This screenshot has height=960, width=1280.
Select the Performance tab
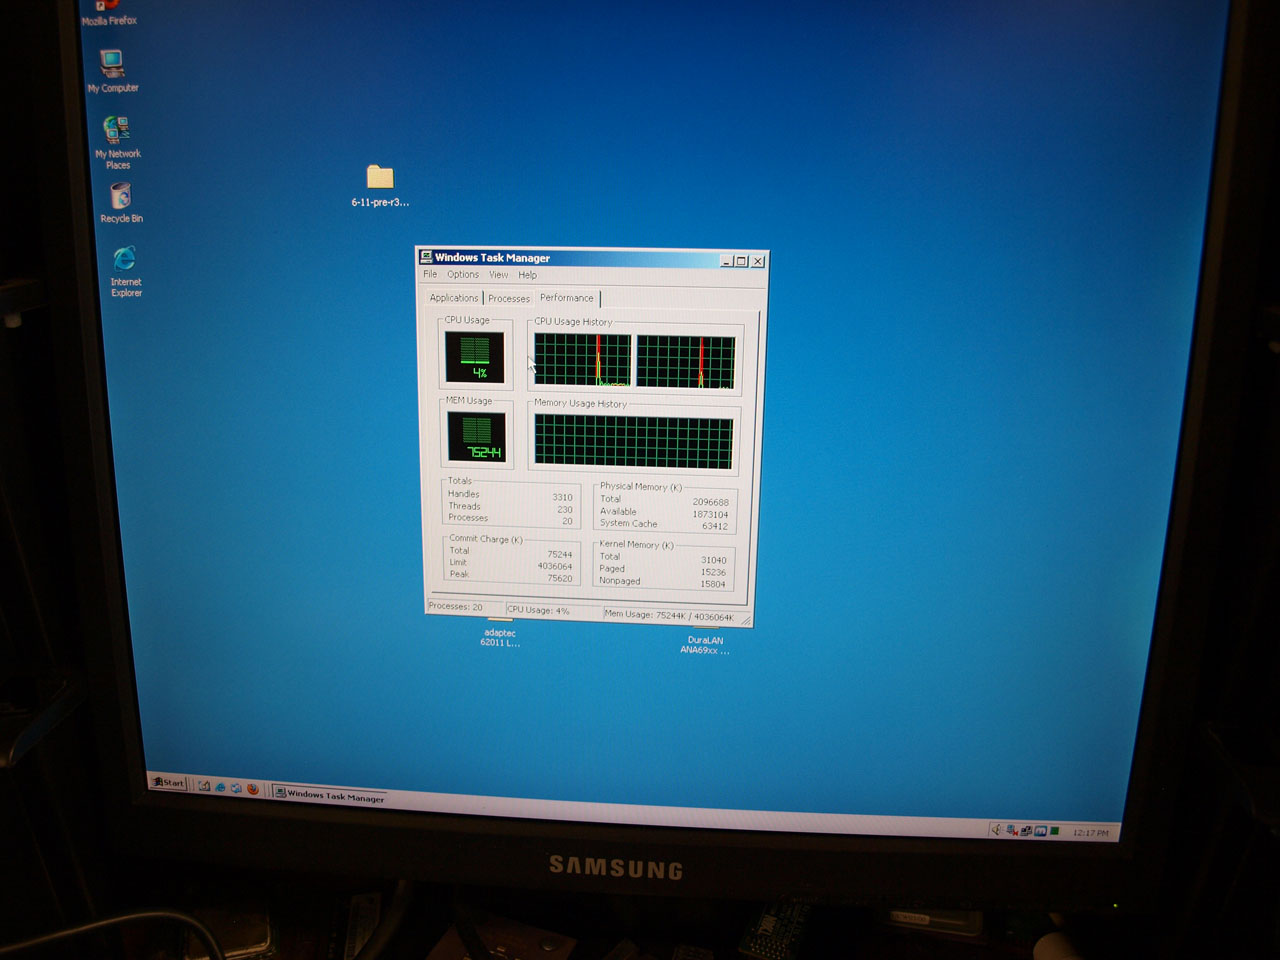click(x=567, y=298)
